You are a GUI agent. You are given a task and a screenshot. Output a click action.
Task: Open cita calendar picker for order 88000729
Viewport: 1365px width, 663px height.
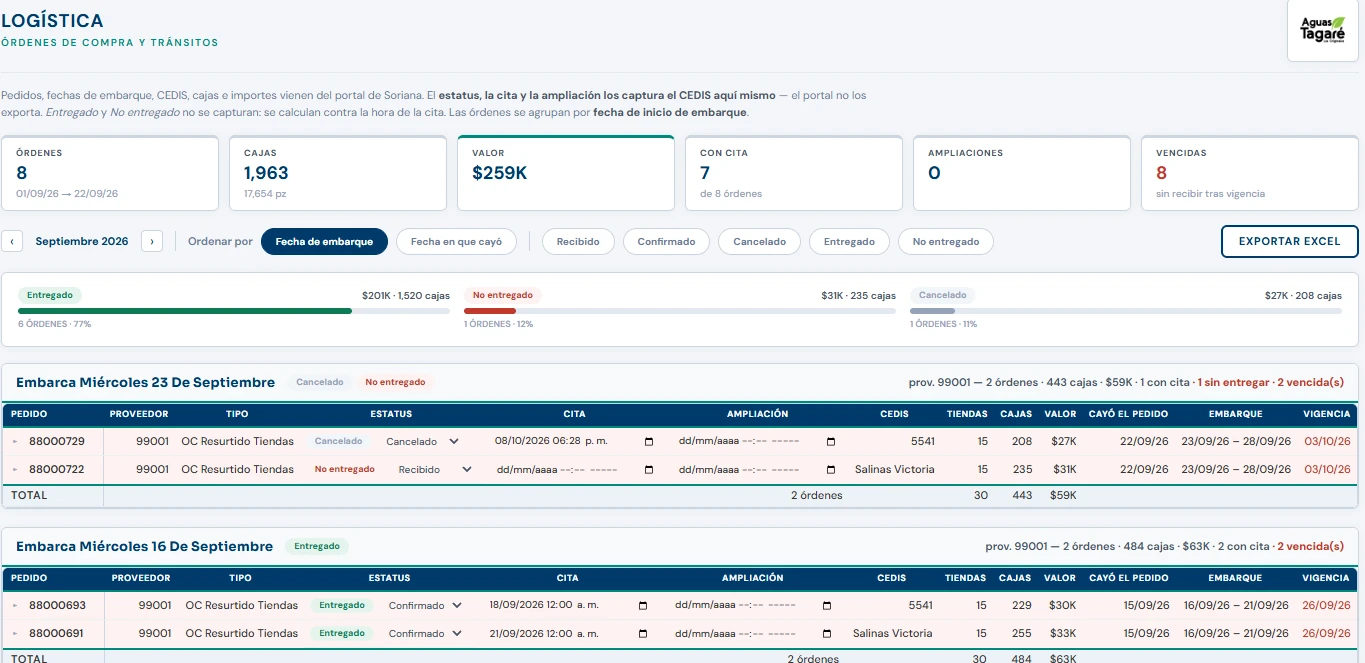[649, 442]
